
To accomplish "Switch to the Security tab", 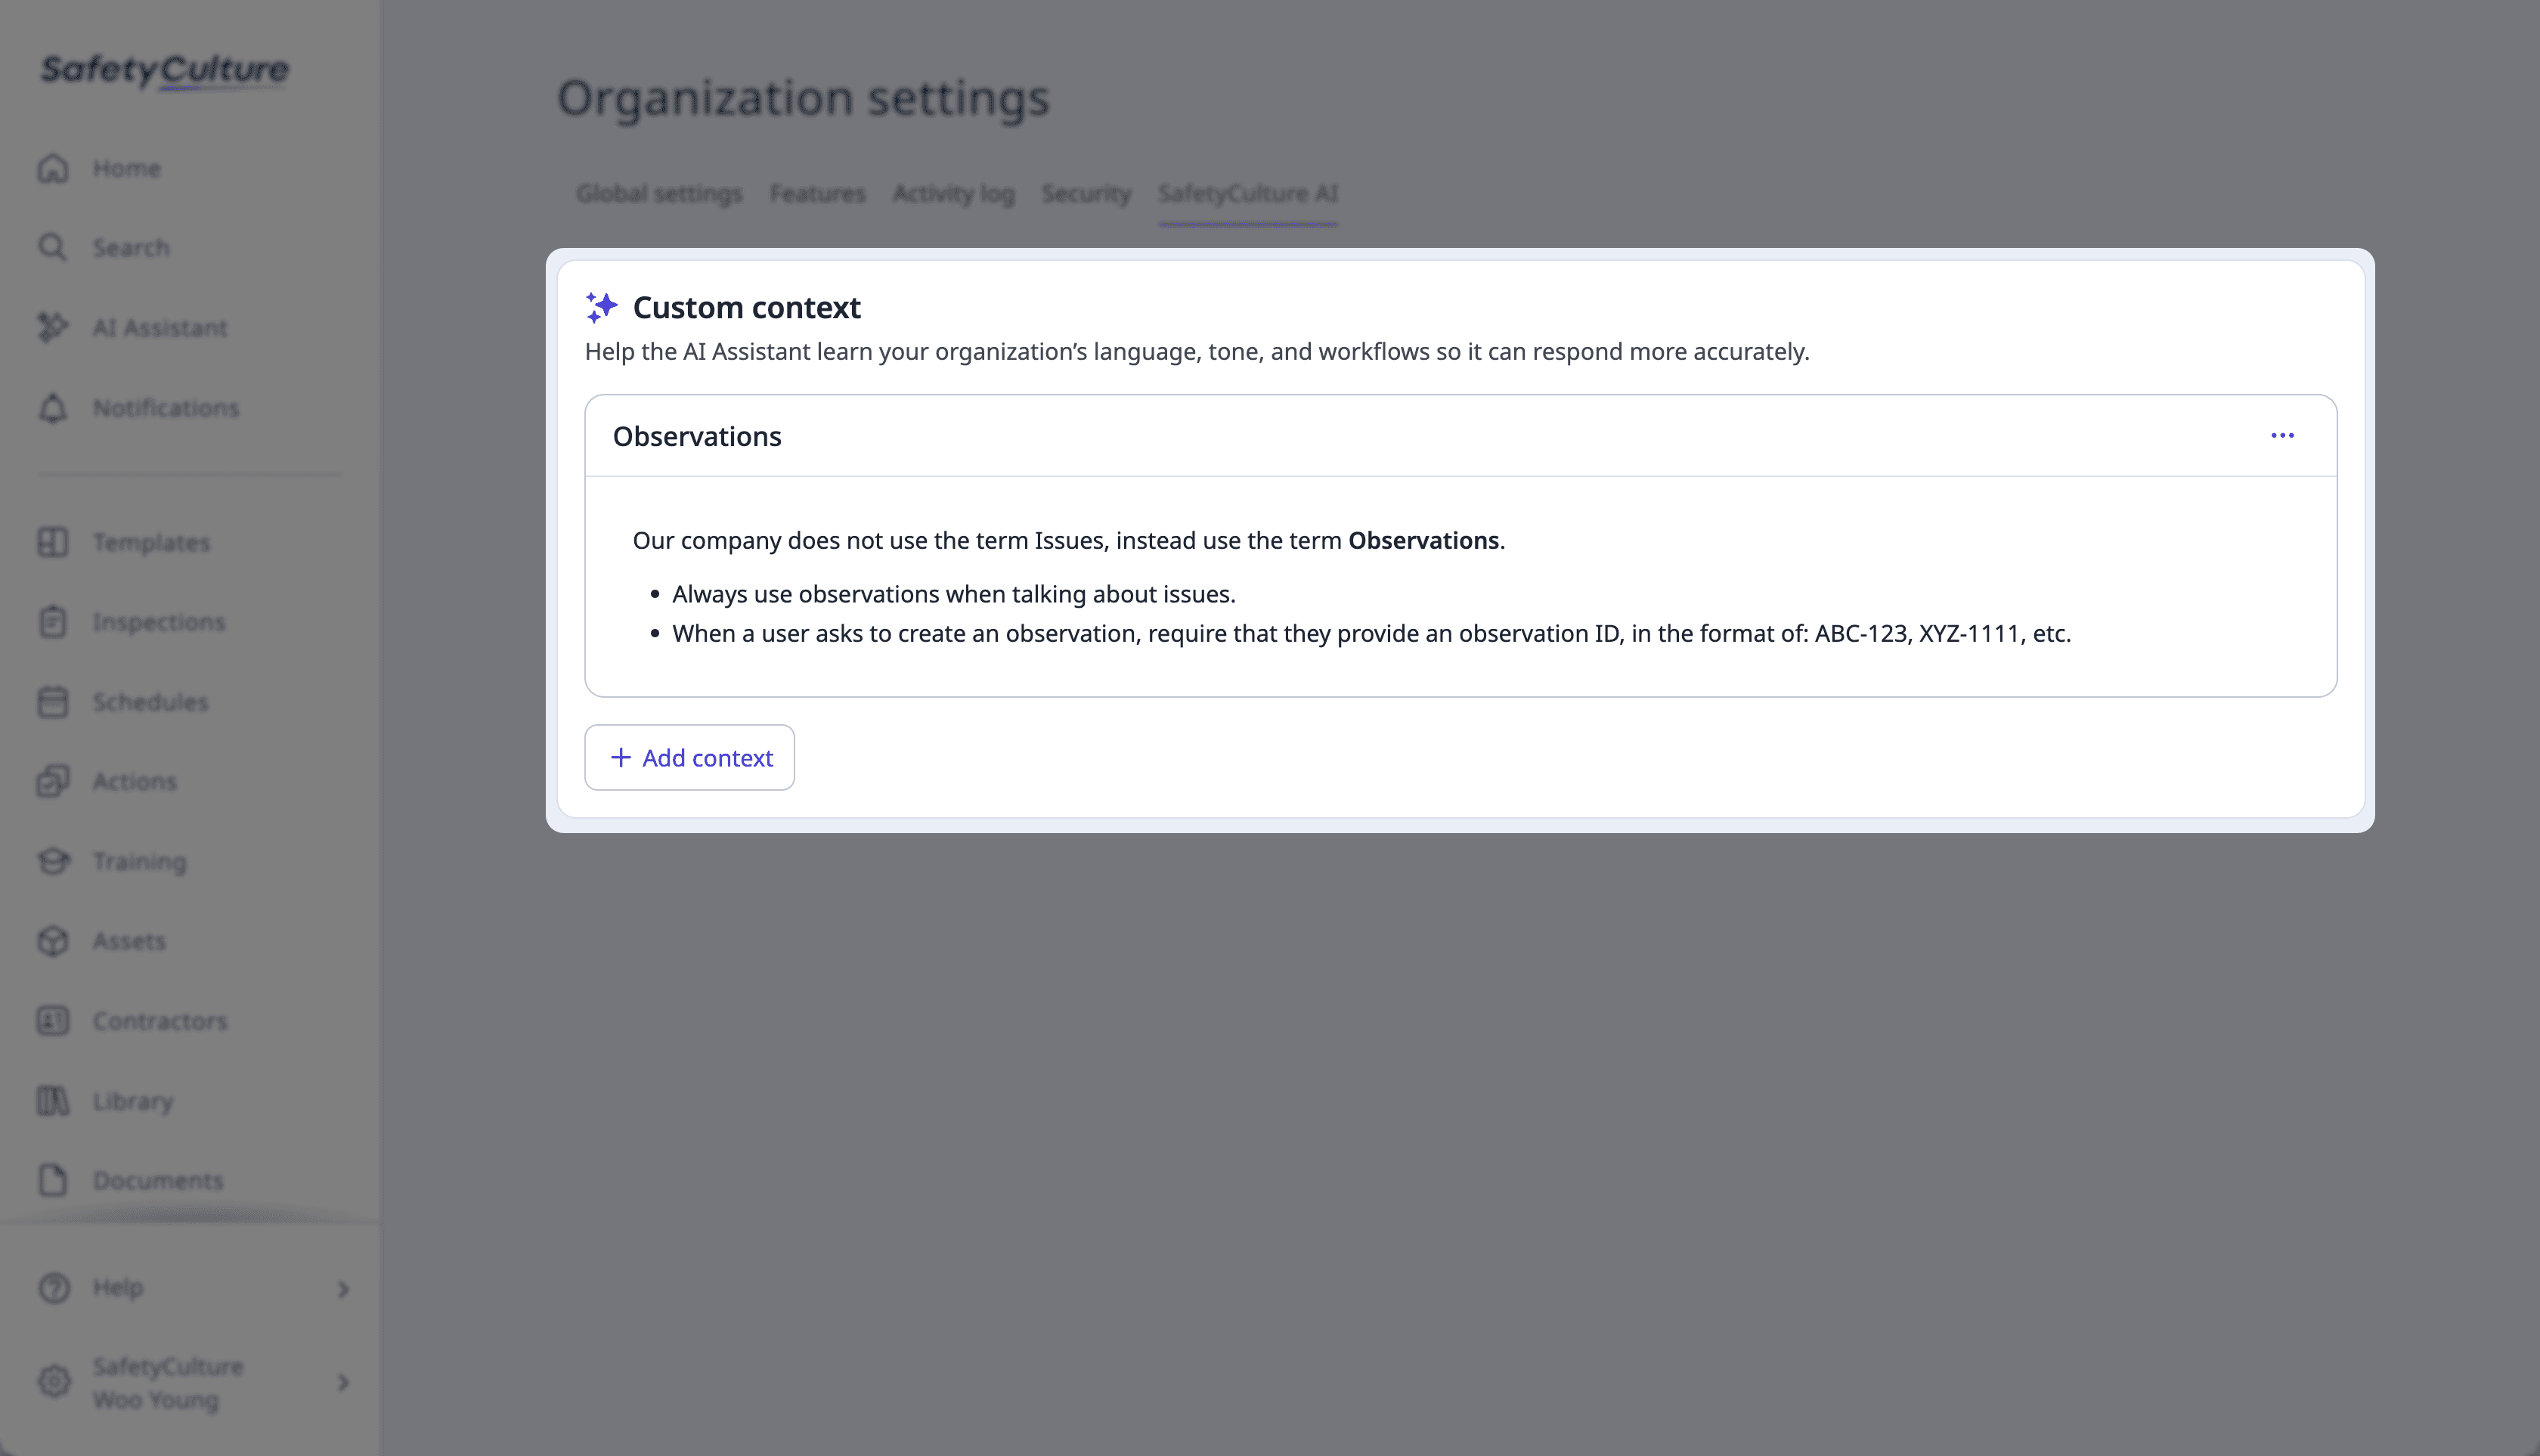I will 1086,194.
